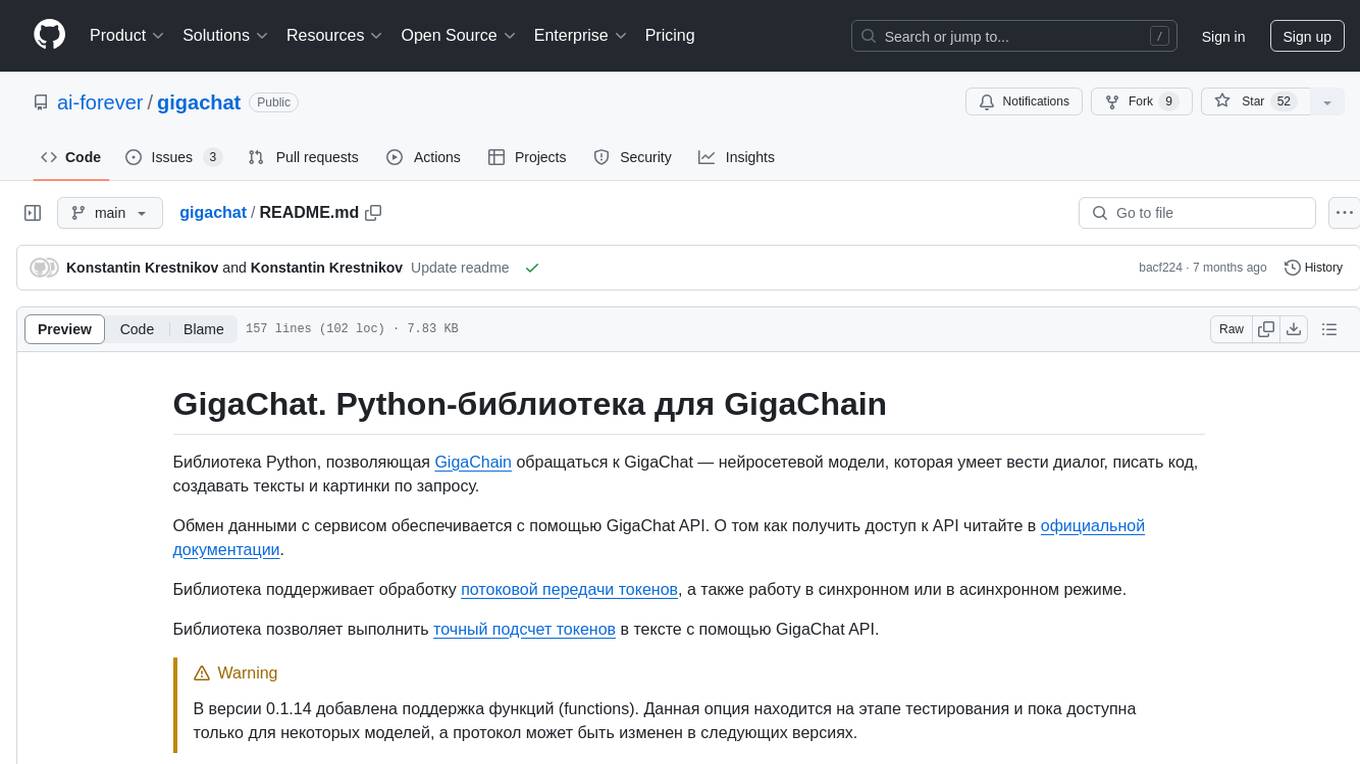Open the star lists dropdown arrow
The height and width of the screenshot is (764, 1360).
click(1327, 101)
